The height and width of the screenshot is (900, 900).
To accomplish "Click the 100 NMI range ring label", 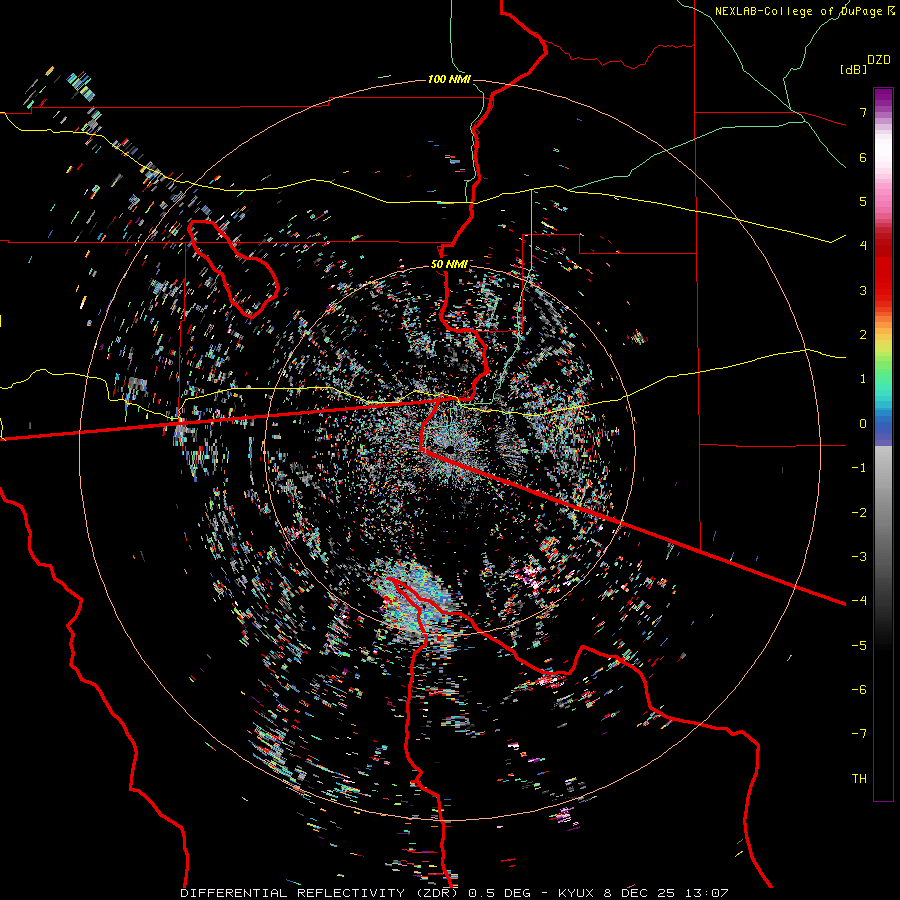I will tap(449, 79).
